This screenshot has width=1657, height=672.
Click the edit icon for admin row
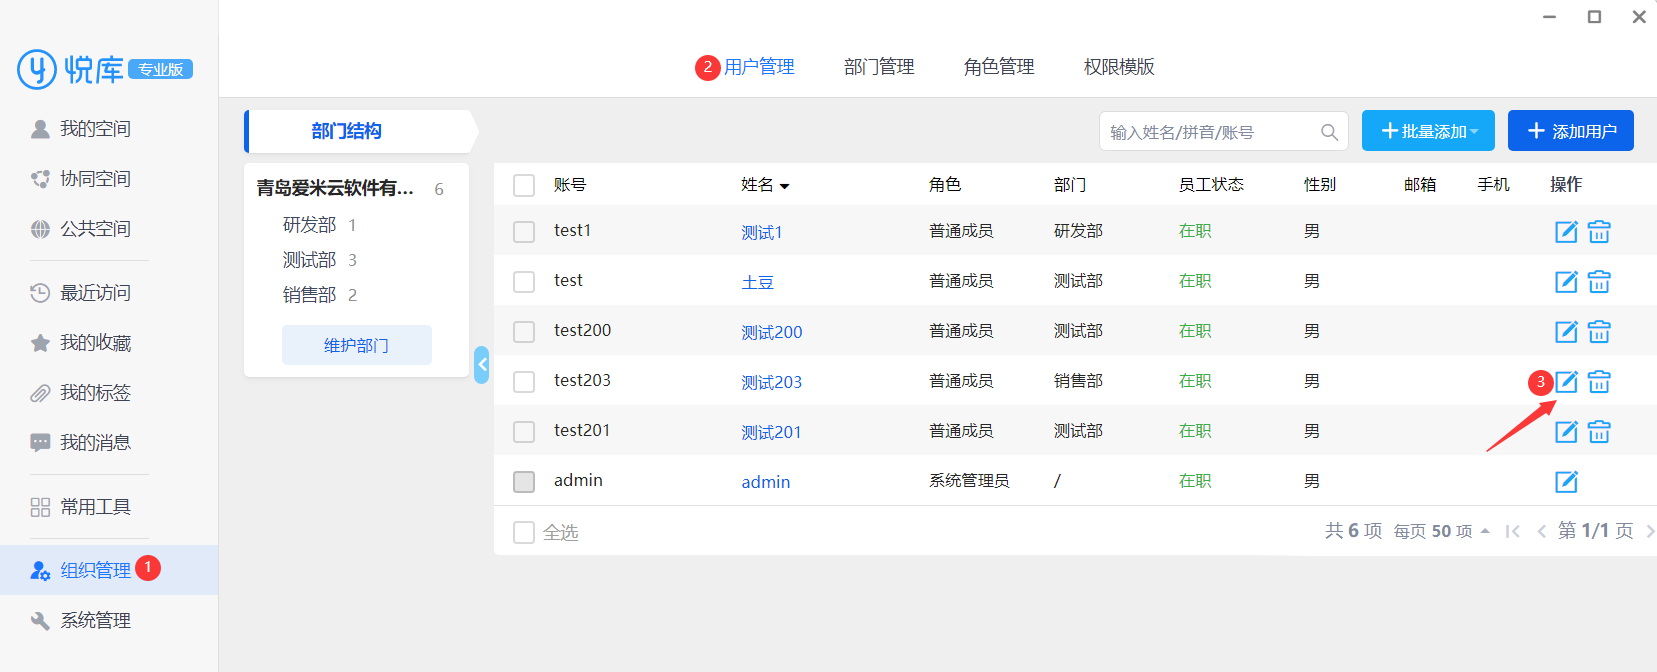pyautogui.click(x=1566, y=482)
